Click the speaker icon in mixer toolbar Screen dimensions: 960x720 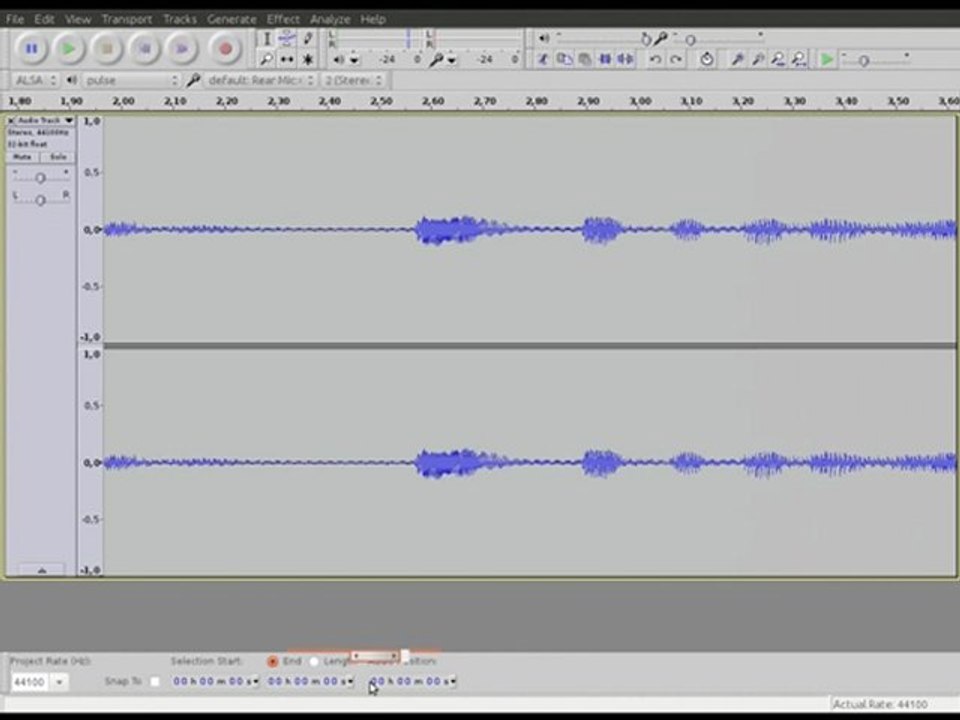click(x=544, y=39)
